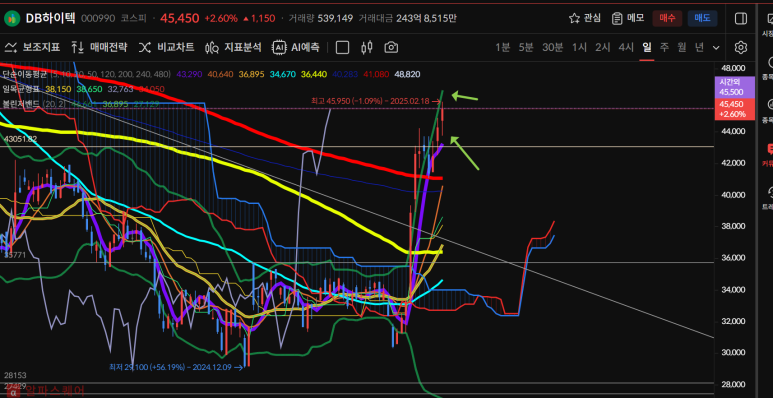Add stock to 관심 watchlist star
773x398 pixels.
click(585, 18)
